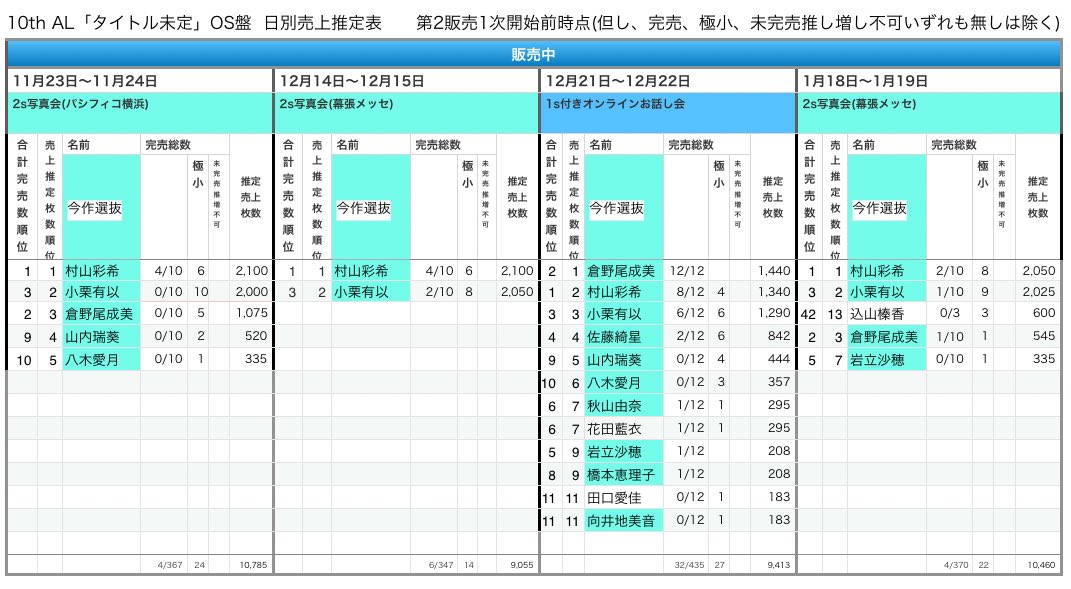This screenshot has width=1071, height=589.
Task: Click the estimated sales value 1,290
Action: click(x=774, y=313)
